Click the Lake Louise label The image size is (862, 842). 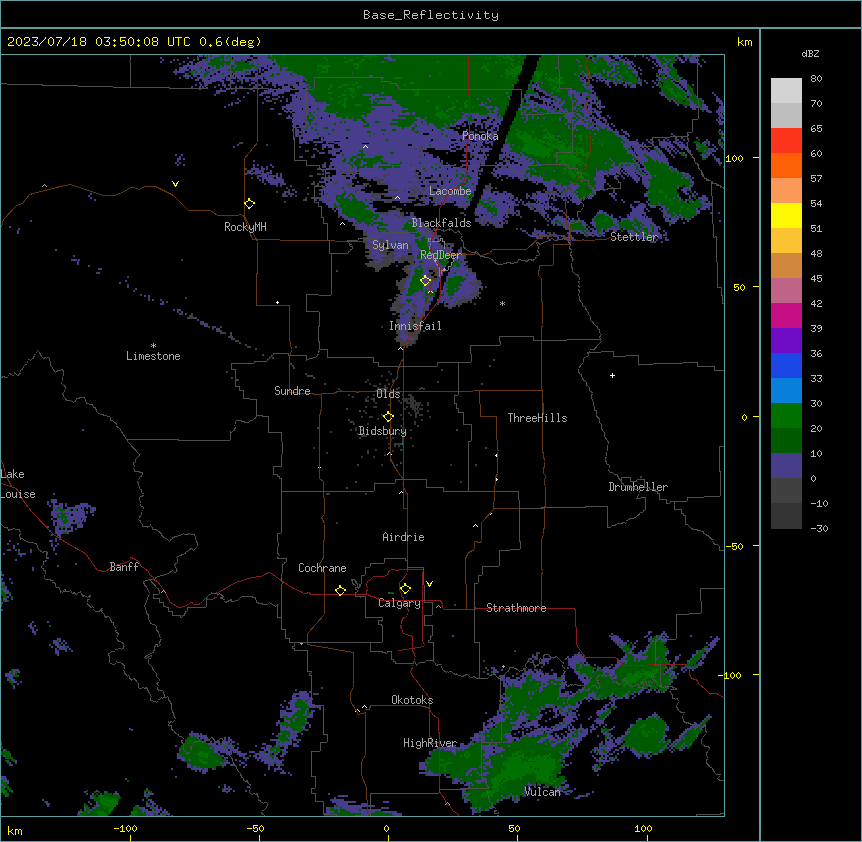click(x=18, y=484)
